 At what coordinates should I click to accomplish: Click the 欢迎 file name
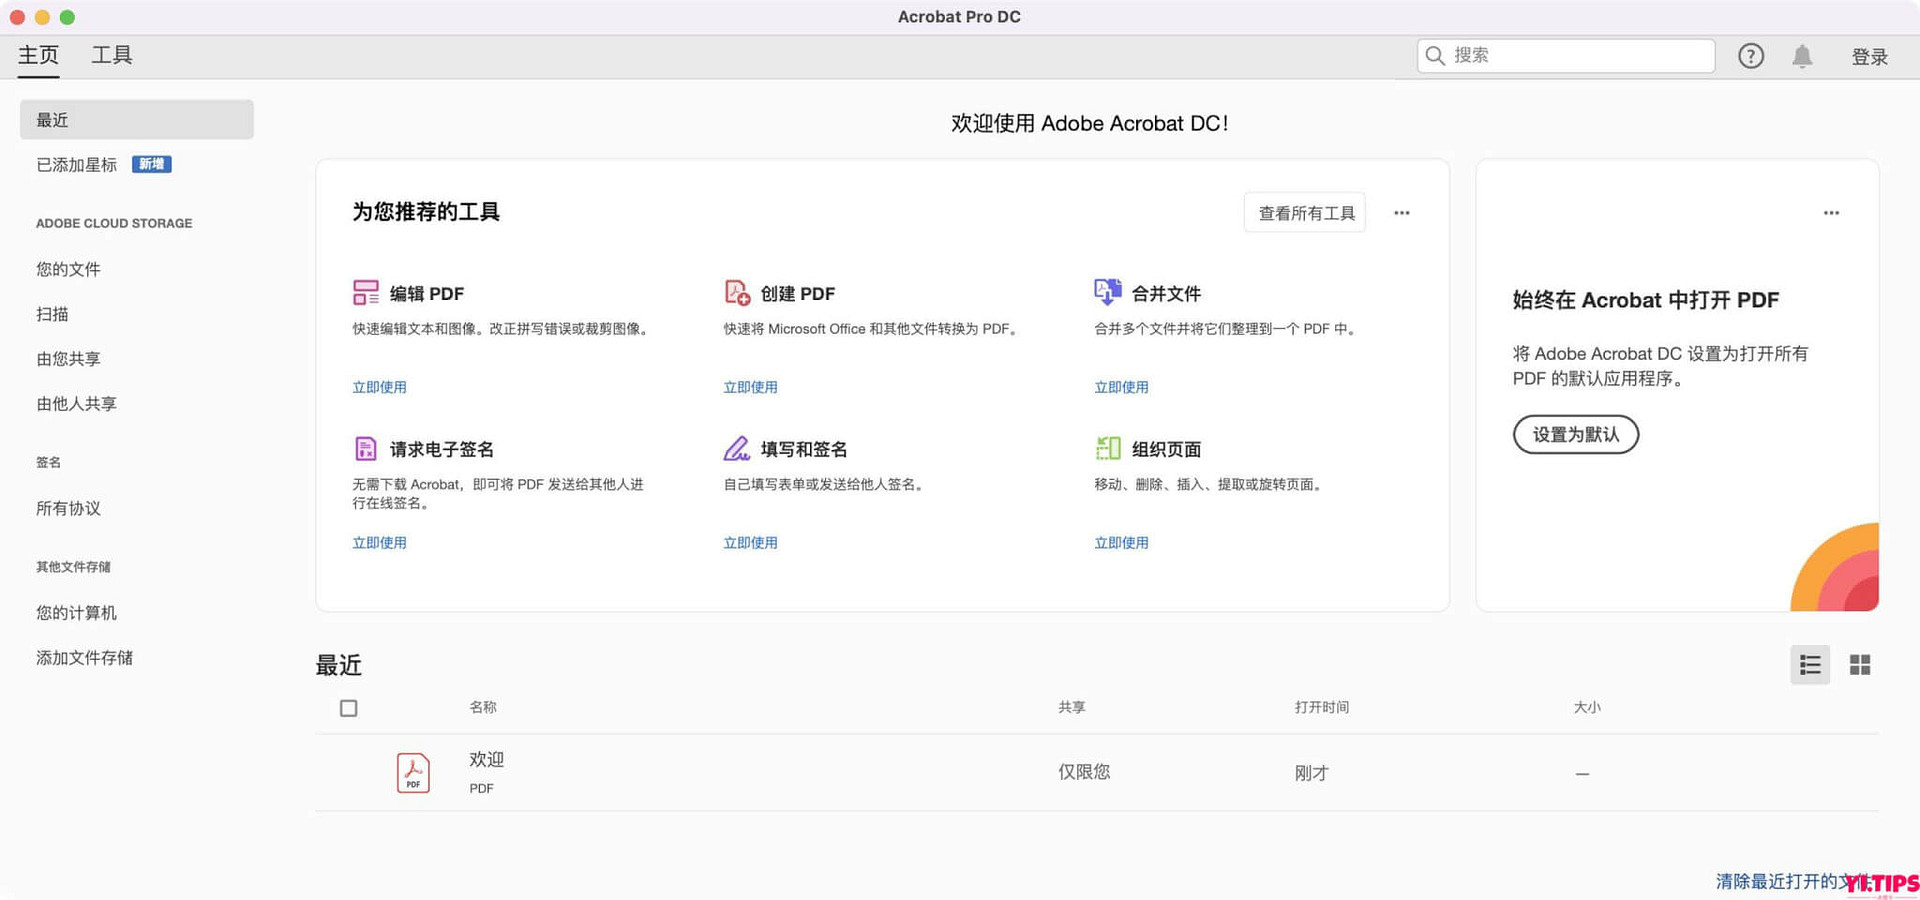487,760
